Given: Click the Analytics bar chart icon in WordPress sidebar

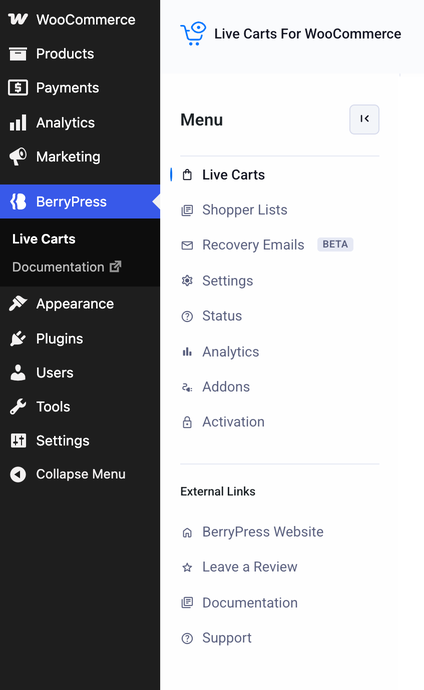Looking at the screenshot, I should point(18,122).
